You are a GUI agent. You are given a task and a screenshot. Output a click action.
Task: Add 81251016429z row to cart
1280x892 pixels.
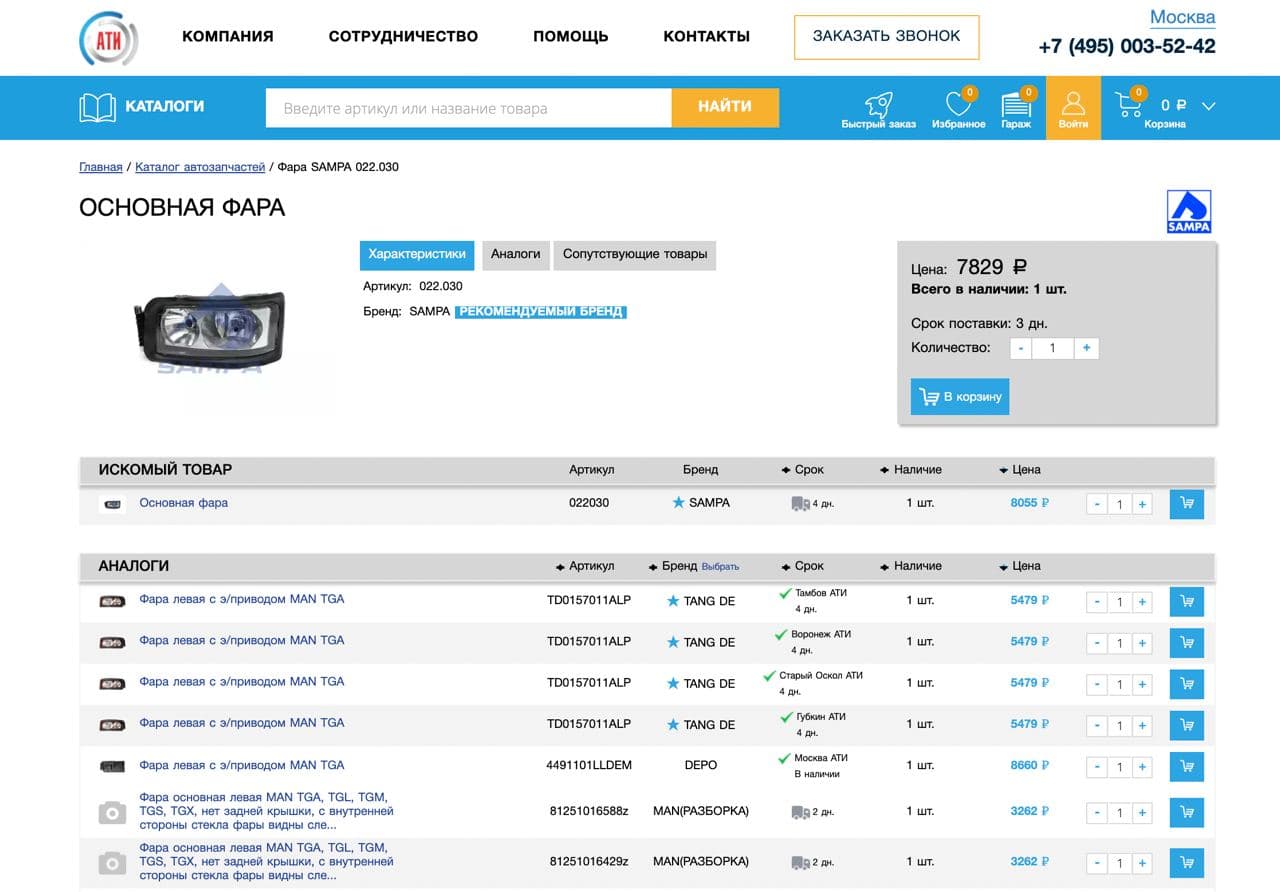[1187, 862]
